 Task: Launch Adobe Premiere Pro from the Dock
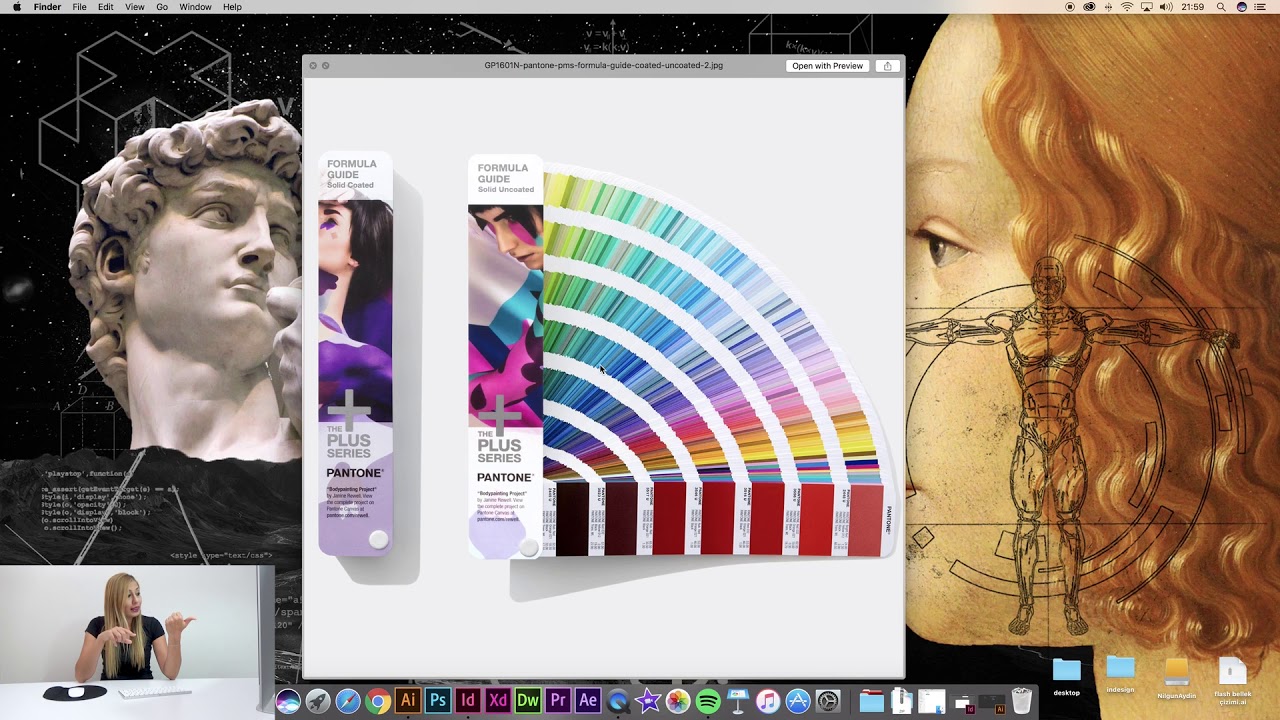tap(558, 701)
